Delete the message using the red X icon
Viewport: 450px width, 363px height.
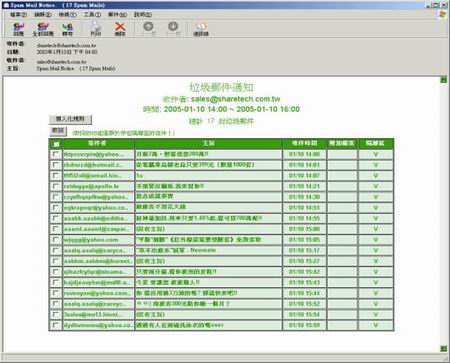pyautogui.click(x=120, y=29)
